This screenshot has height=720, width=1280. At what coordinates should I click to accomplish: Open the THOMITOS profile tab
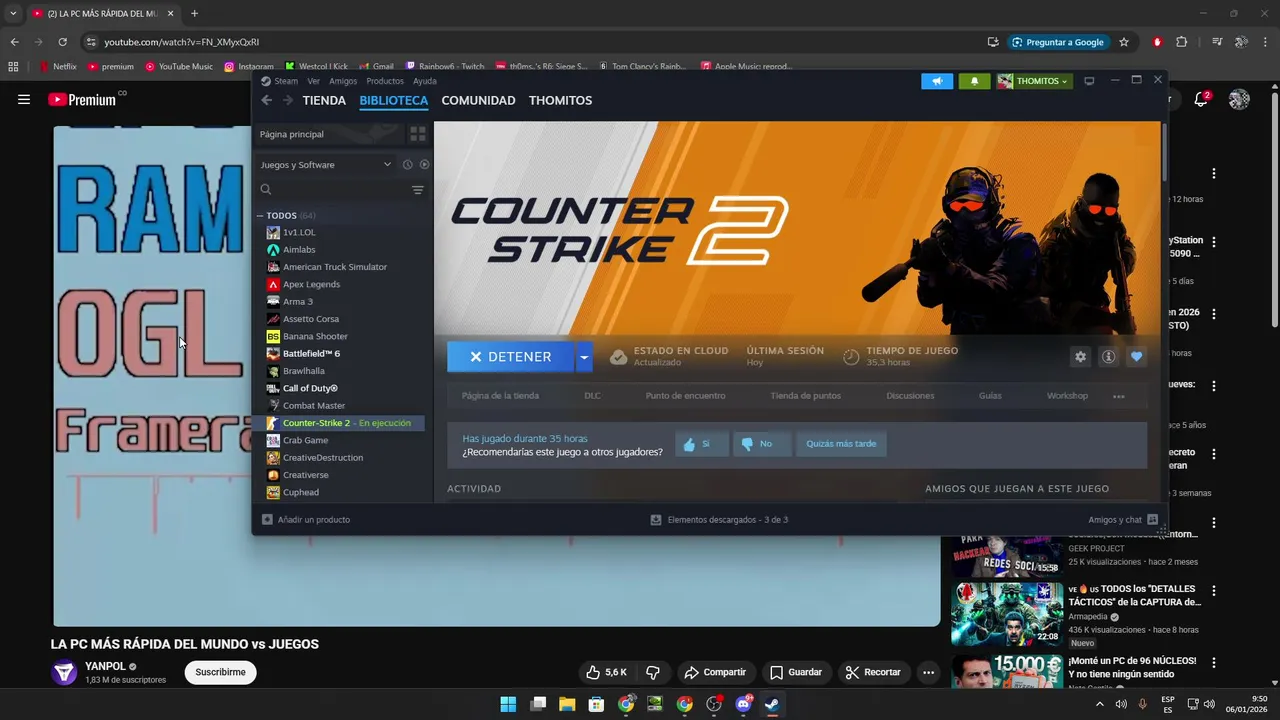tap(560, 100)
